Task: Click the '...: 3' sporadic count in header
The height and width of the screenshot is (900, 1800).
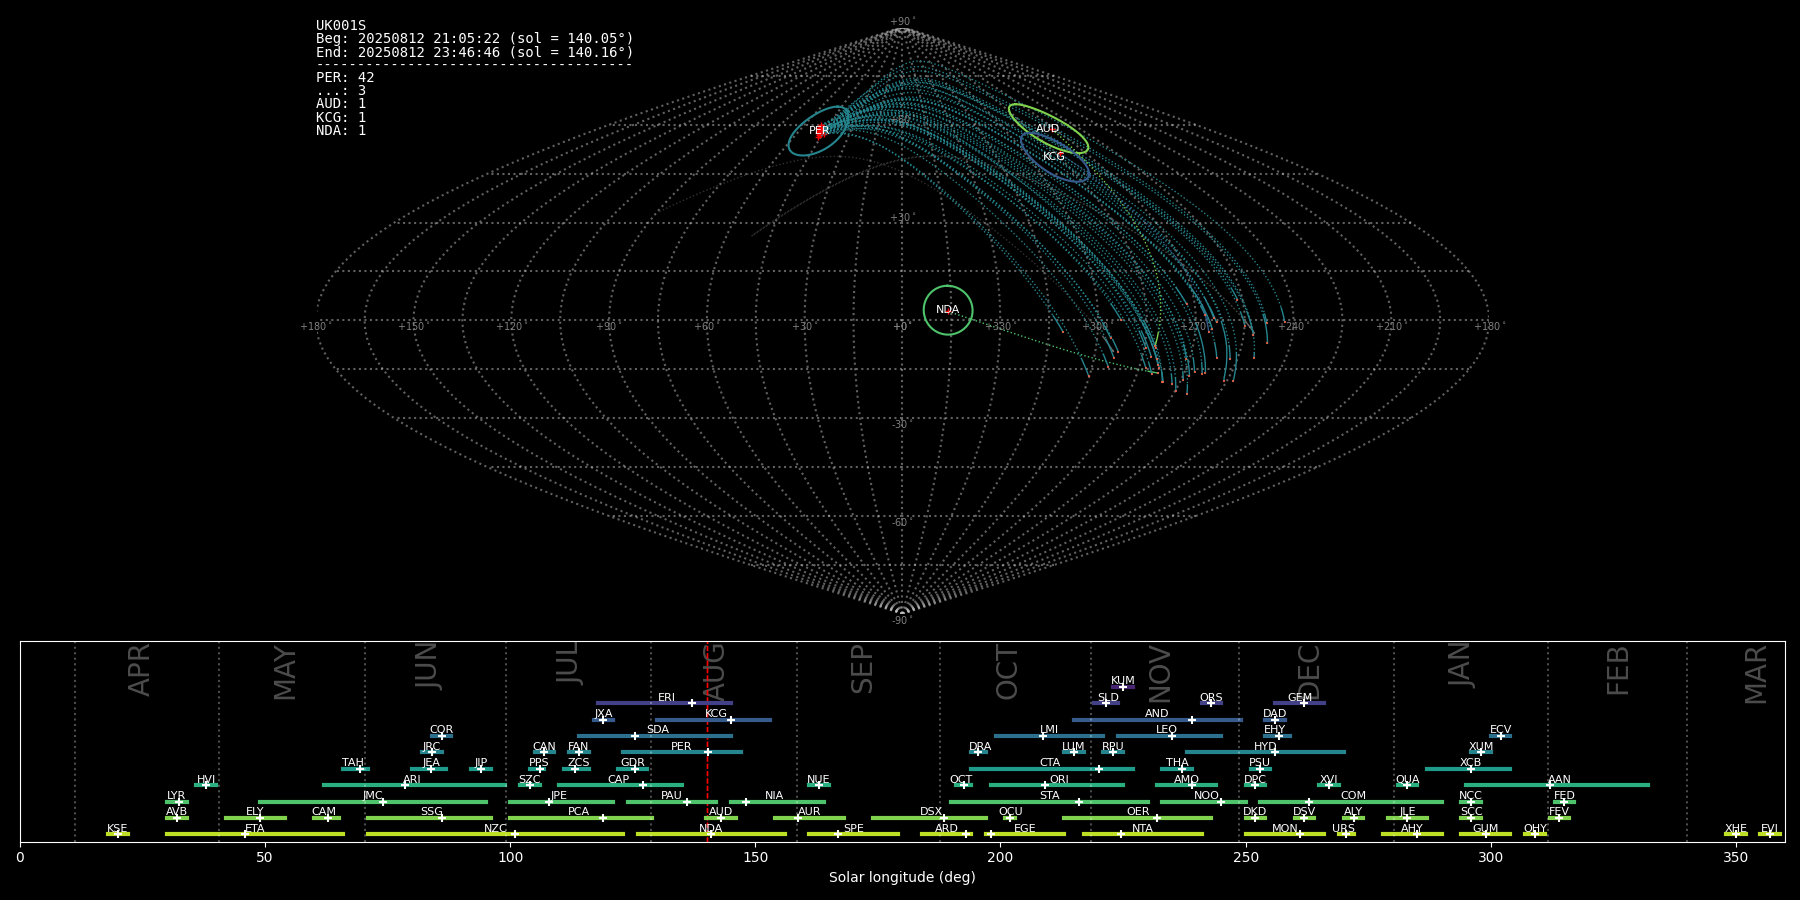Action: (x=341, y=91)
